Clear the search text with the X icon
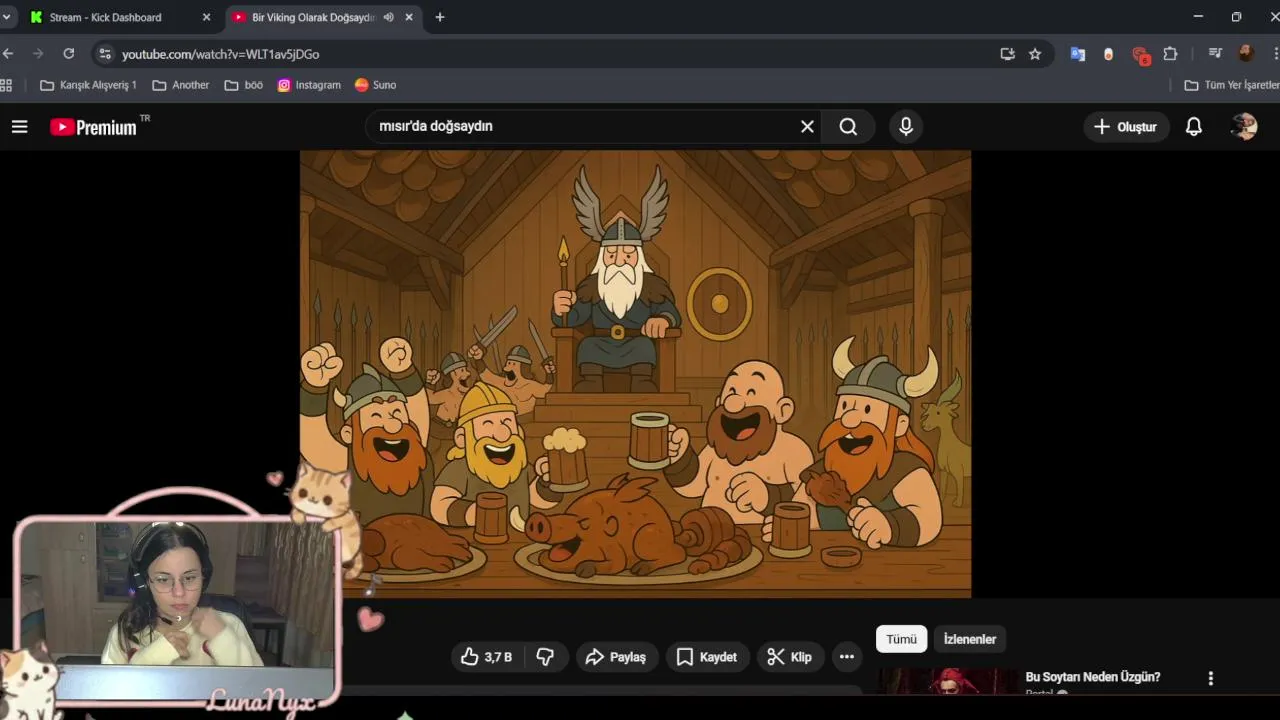The height and width of the screenshot is (720, 1280). 807,126
